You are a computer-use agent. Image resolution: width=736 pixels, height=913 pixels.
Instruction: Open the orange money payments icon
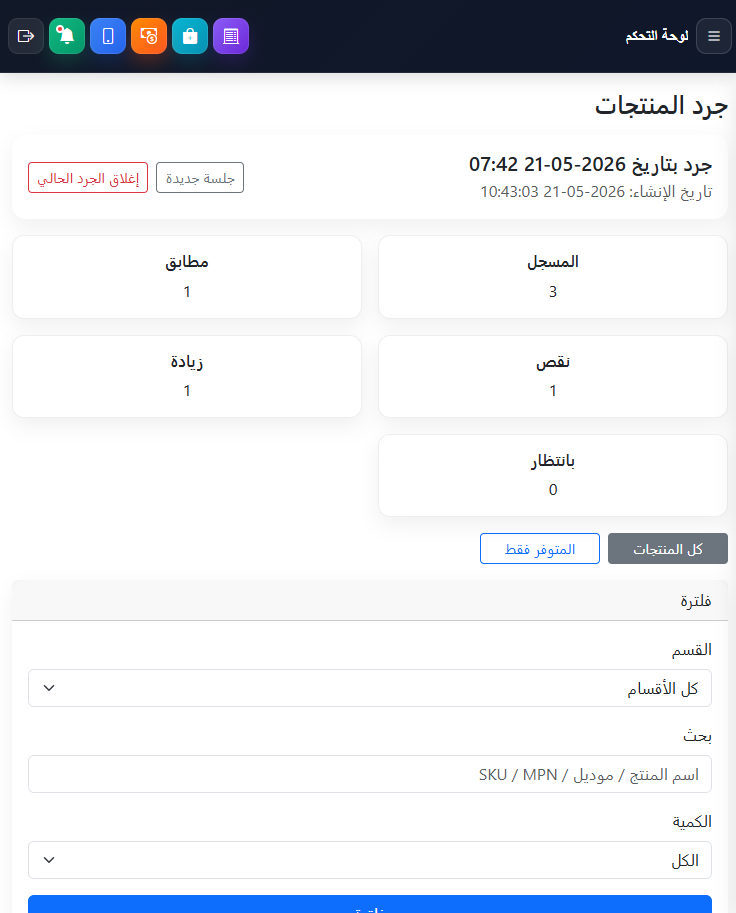(x=149, y=36)
